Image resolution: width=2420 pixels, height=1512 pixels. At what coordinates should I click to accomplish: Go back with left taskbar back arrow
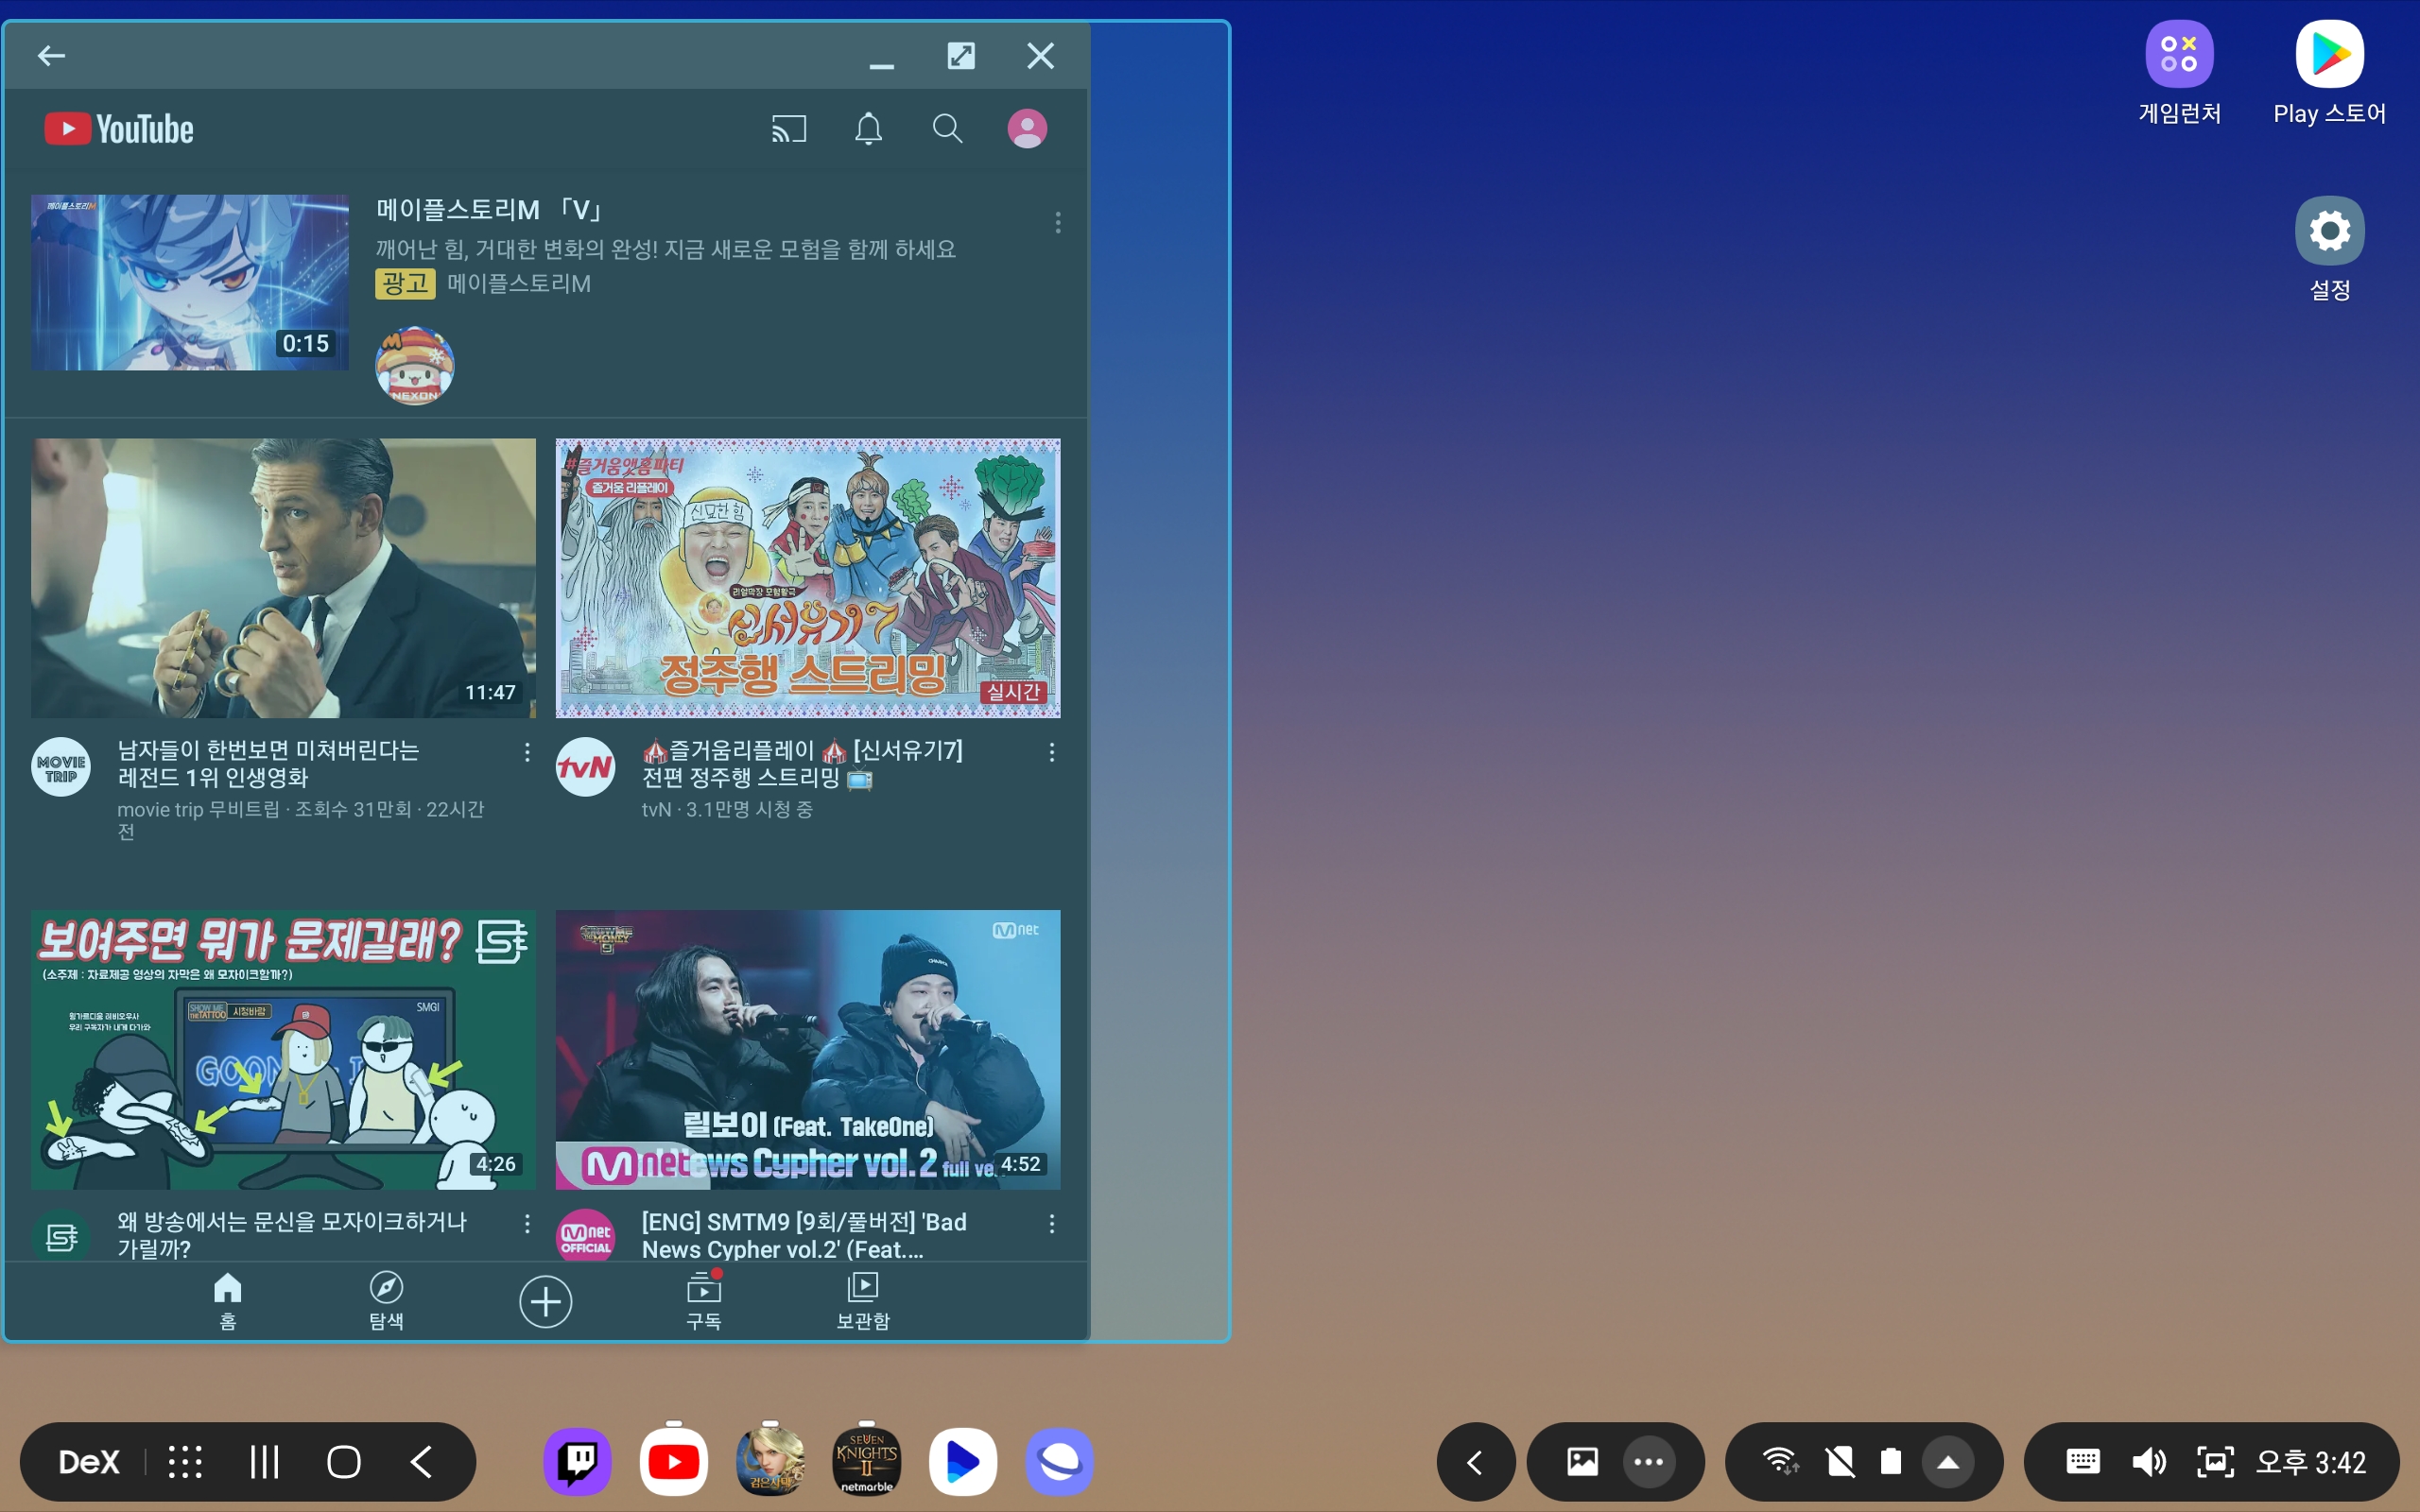422,1461
